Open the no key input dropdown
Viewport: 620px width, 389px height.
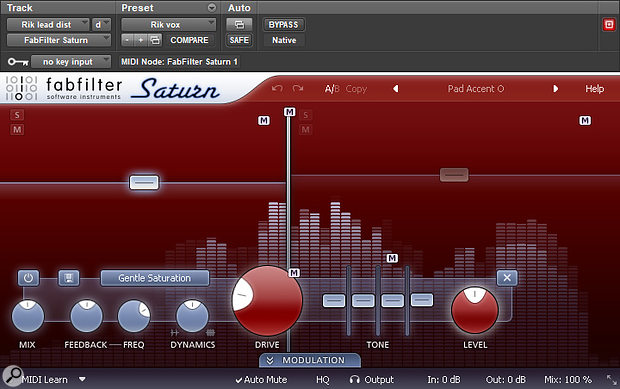click(71, 62)
